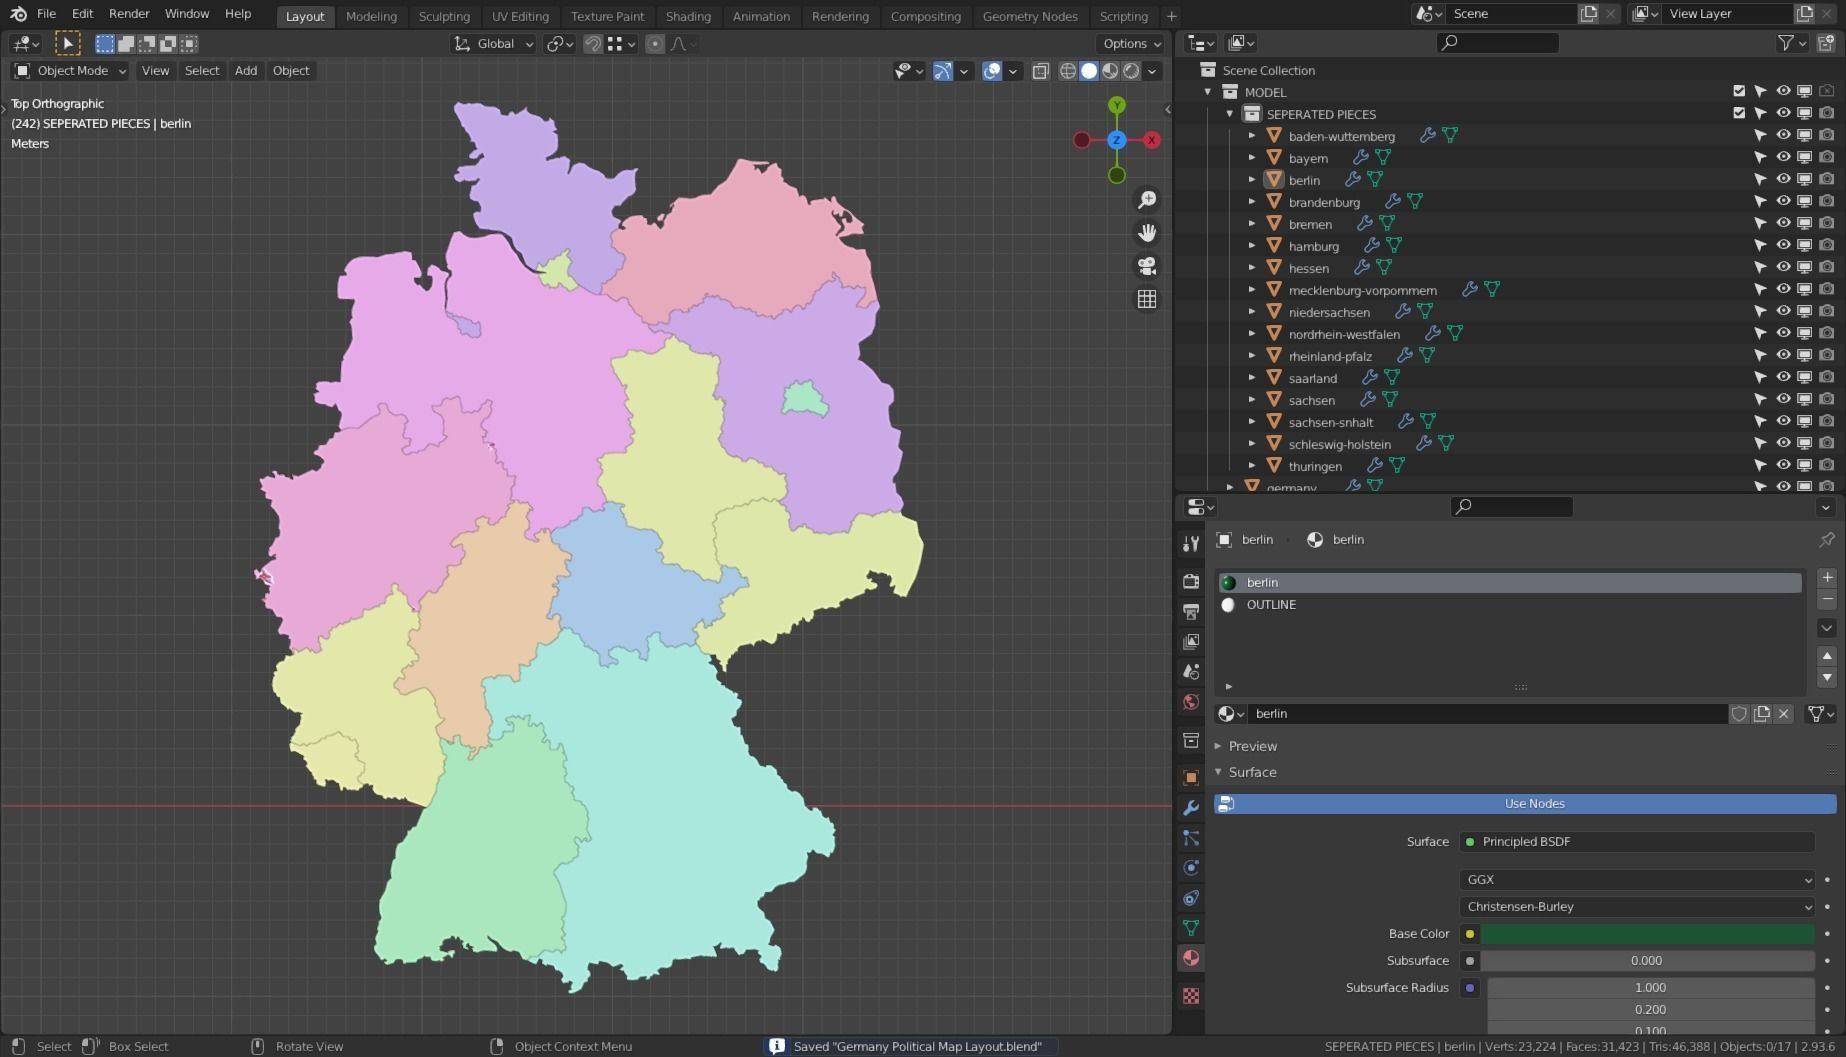
Task: Move material slot up arrow
Action: point(1827,657)
